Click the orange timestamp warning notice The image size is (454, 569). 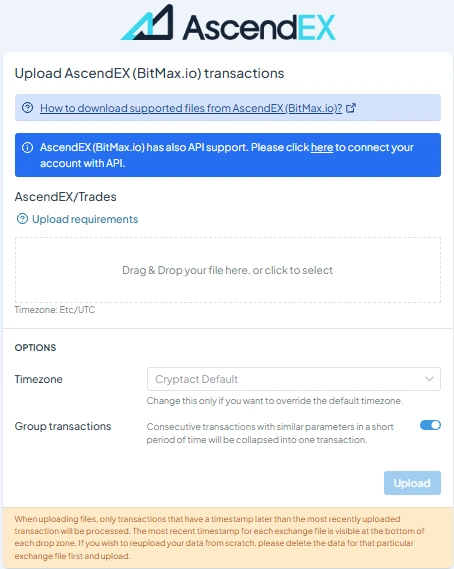coord(228,538)
